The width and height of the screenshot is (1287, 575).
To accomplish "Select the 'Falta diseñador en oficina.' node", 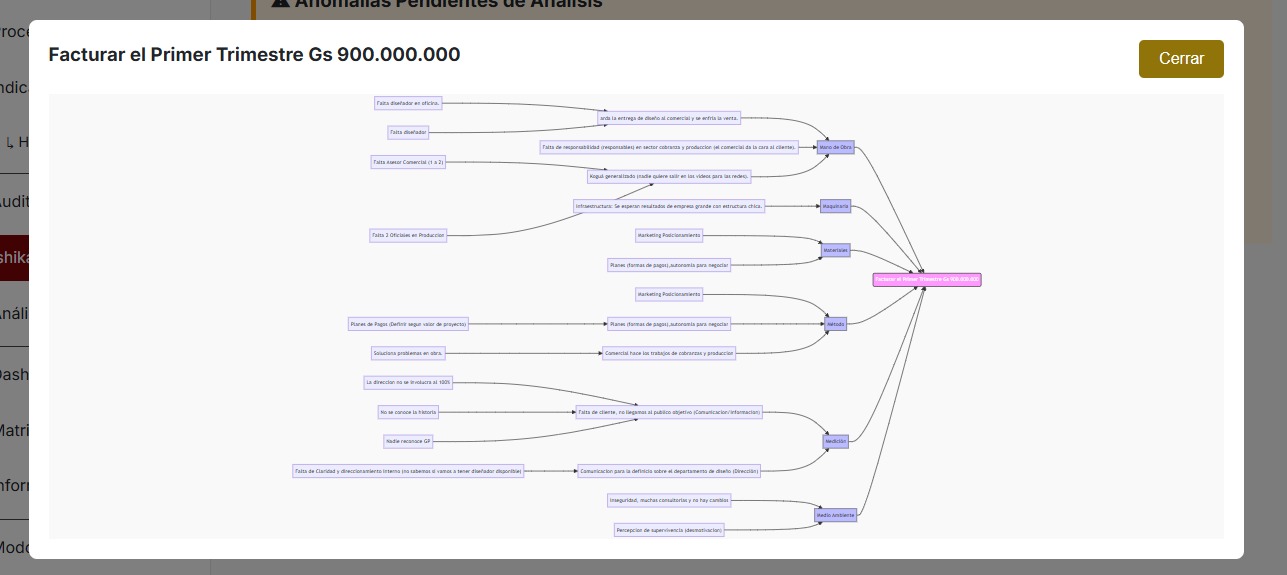I will [408, 103].
